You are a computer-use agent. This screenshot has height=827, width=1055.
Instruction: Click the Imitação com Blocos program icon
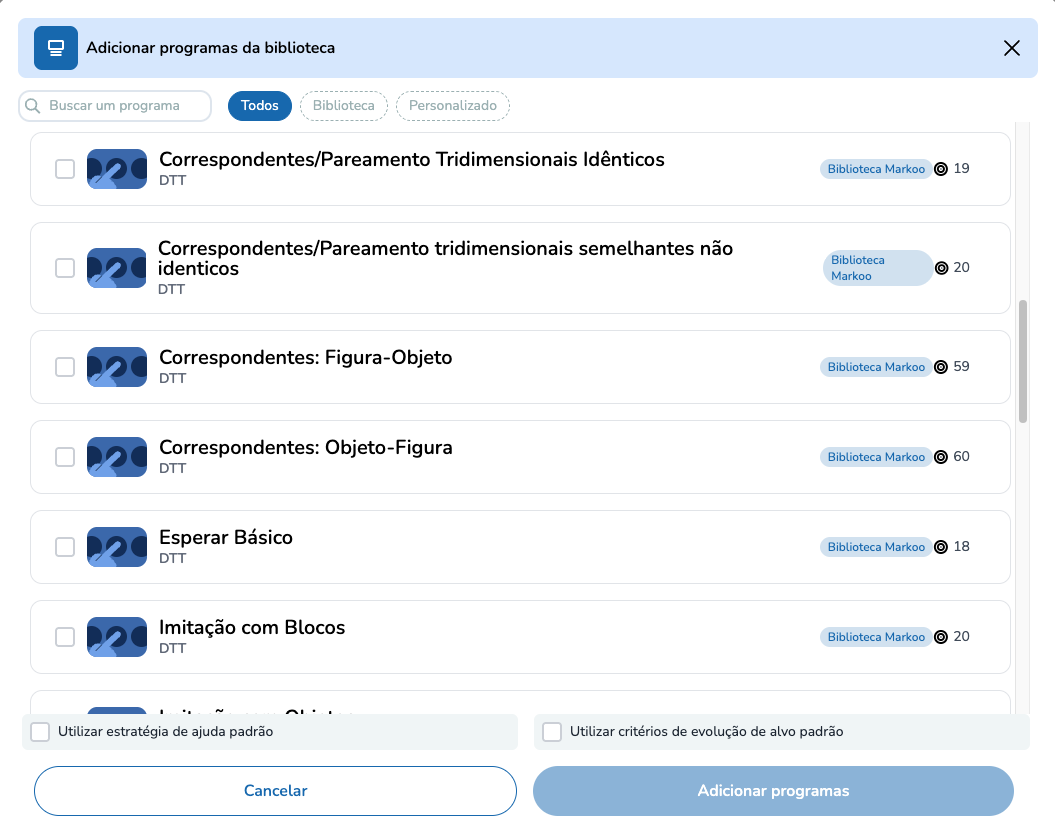click(x=117, y=637)
